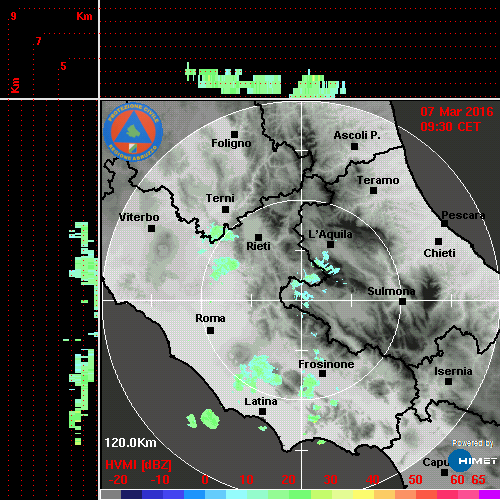
Task: Click the Isernia city marker
Action: (x=449, y=381)
